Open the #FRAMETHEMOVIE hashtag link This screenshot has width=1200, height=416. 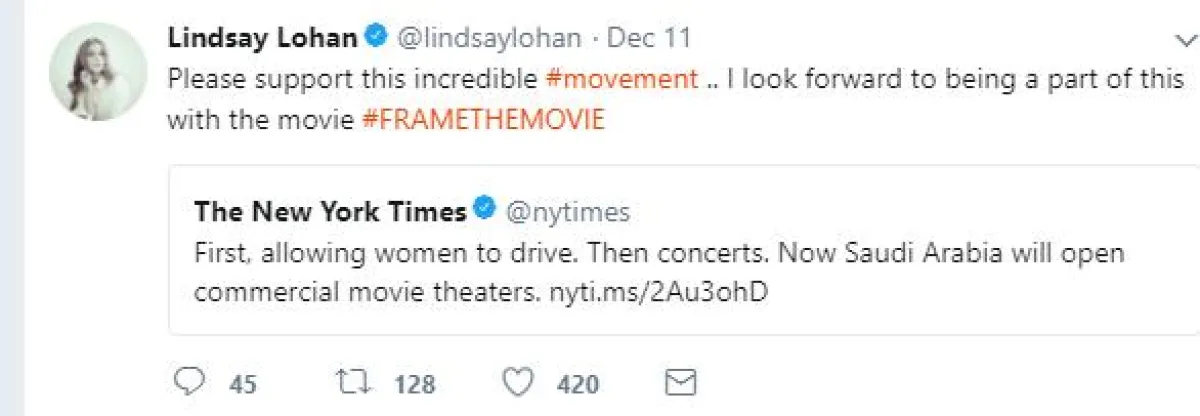tap(482, 120)
